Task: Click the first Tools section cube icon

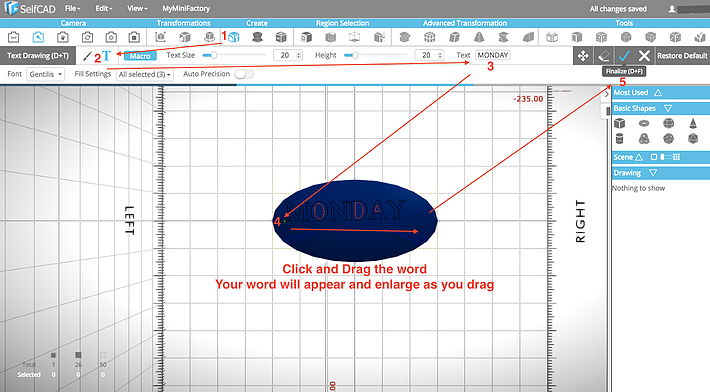Action: 552,37
